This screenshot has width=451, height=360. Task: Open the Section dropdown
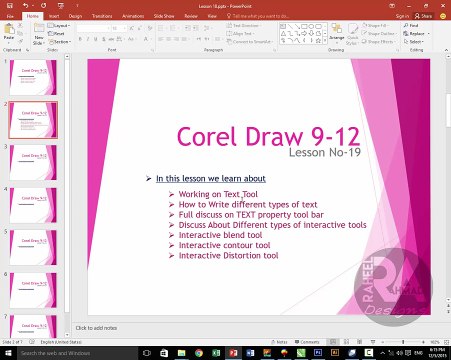tap(60, 42)
